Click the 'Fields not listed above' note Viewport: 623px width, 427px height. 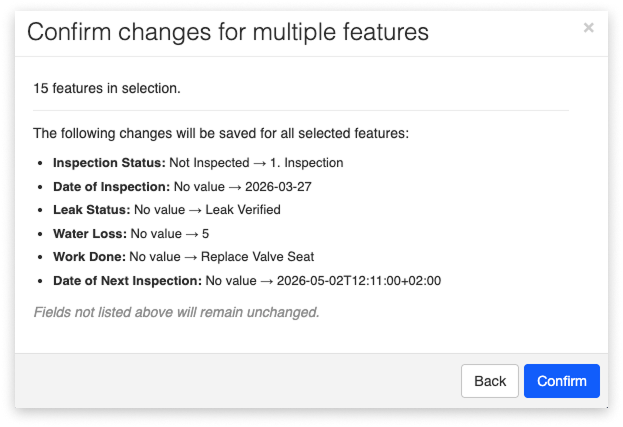[x=176, y=312]
